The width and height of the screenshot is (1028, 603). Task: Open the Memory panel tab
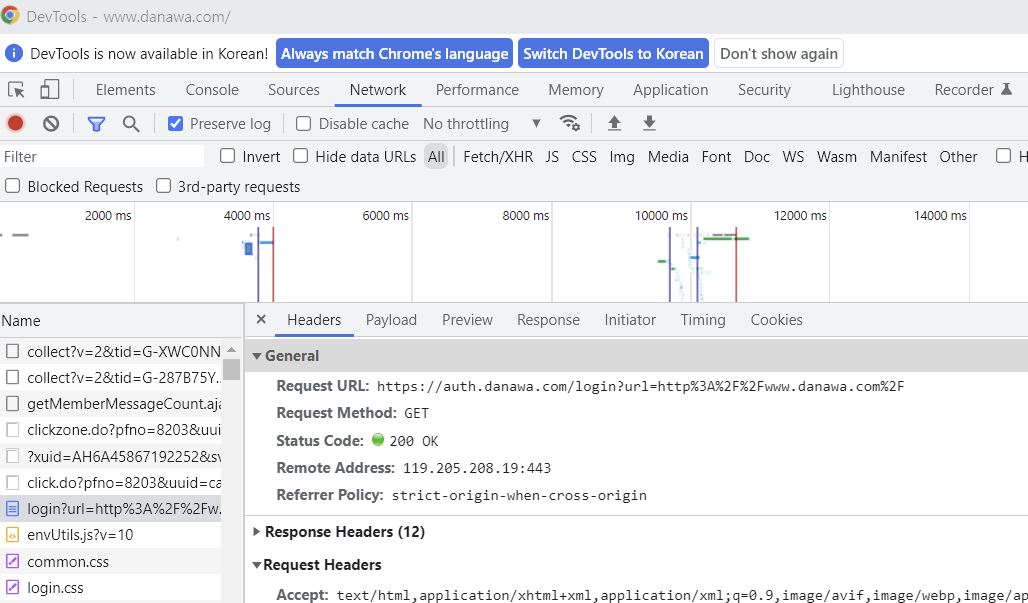576,90
